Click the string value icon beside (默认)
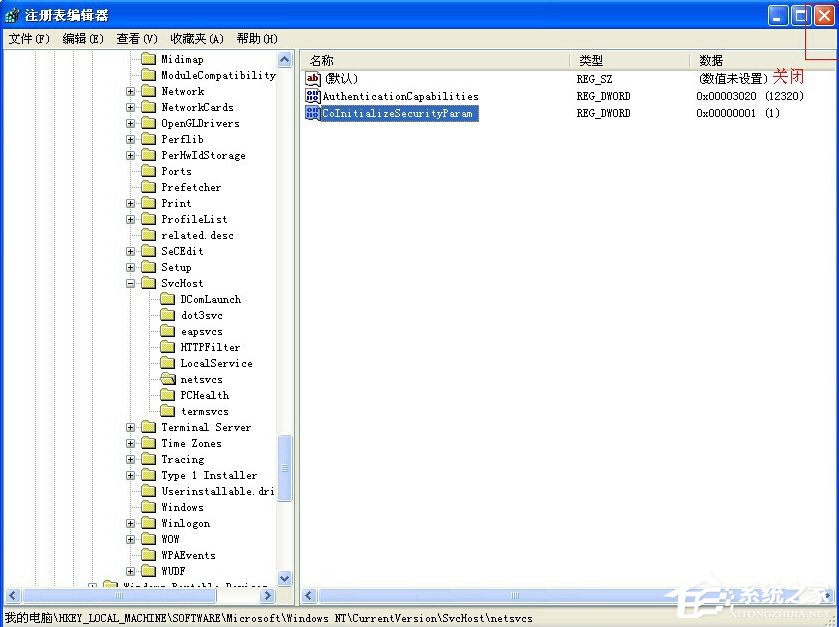 tap(312, 77)
